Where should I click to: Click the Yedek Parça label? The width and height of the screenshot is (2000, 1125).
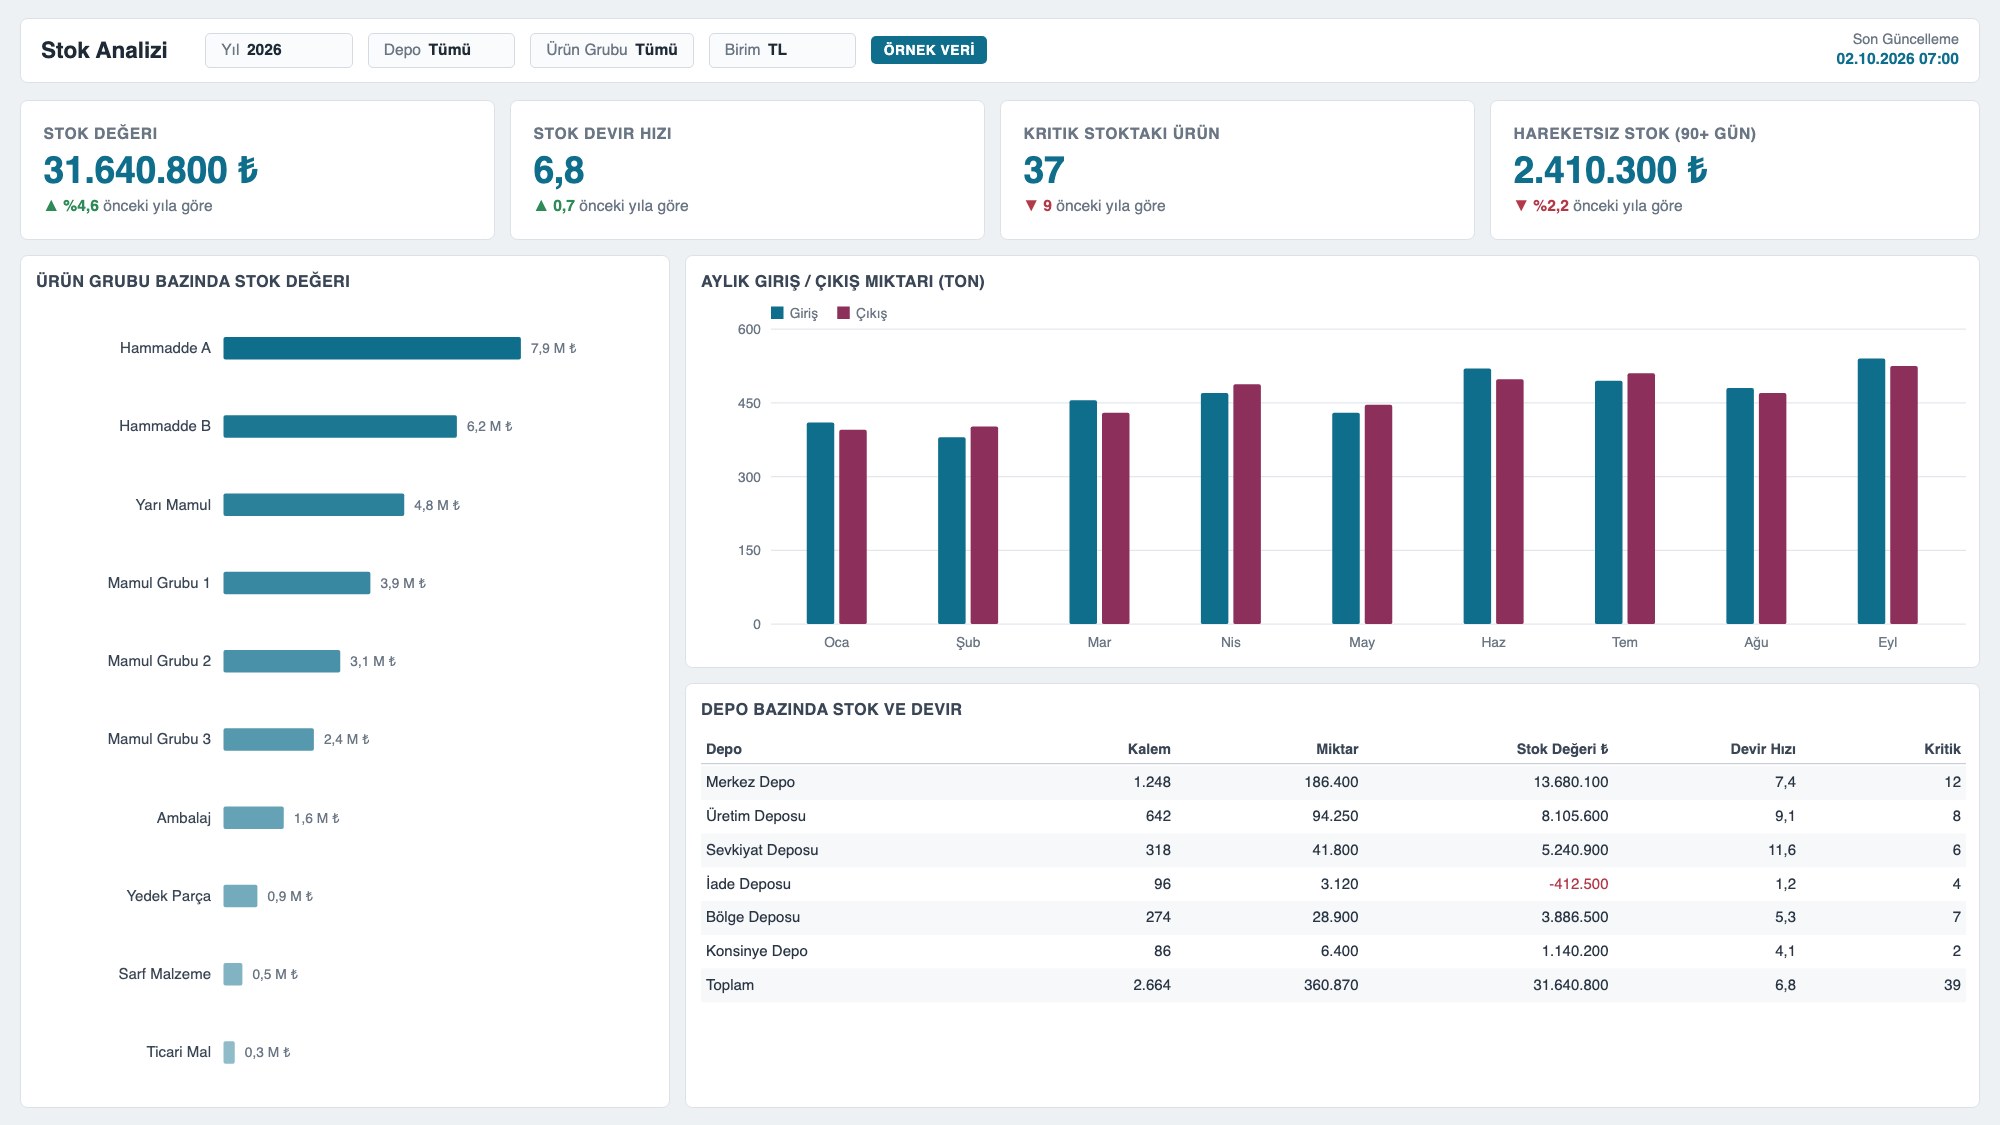169,896
